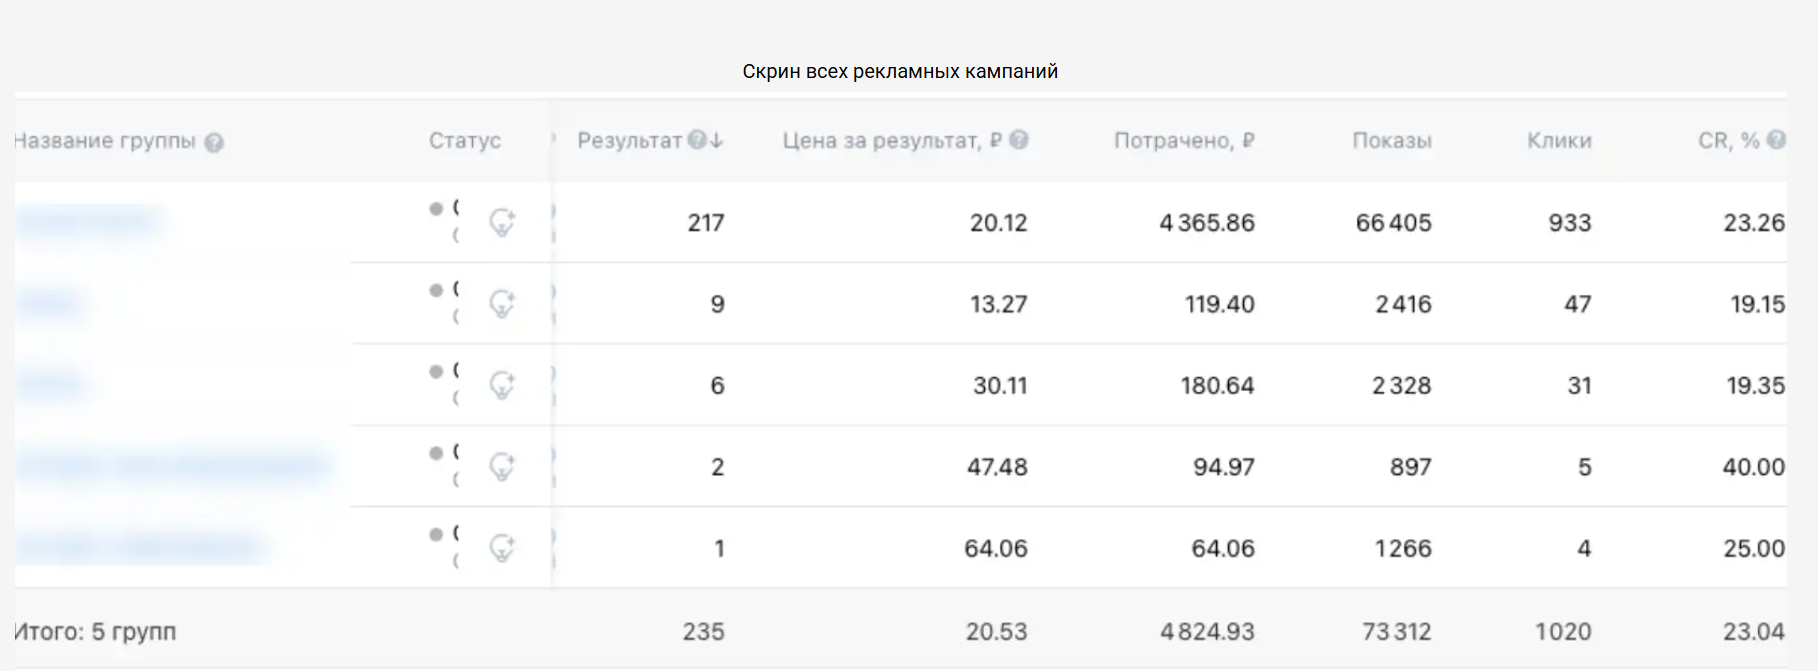
Task: Click spent amount 94.97
Action: pos(1224,467)
